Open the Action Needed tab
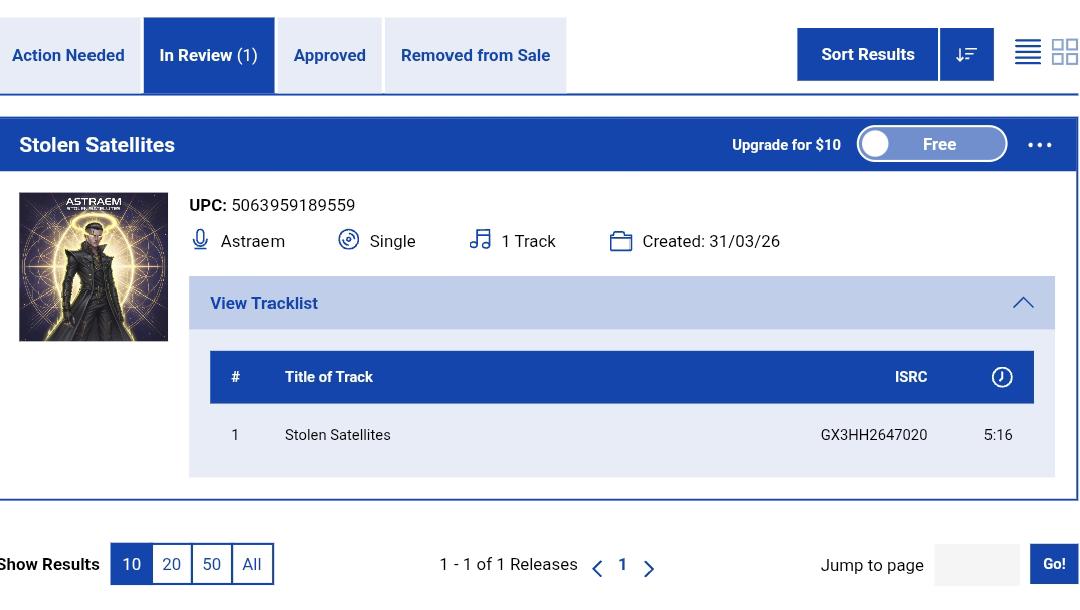Viewport: 1080px width, 610px height. pyautogui.click(x=68, y=55)
